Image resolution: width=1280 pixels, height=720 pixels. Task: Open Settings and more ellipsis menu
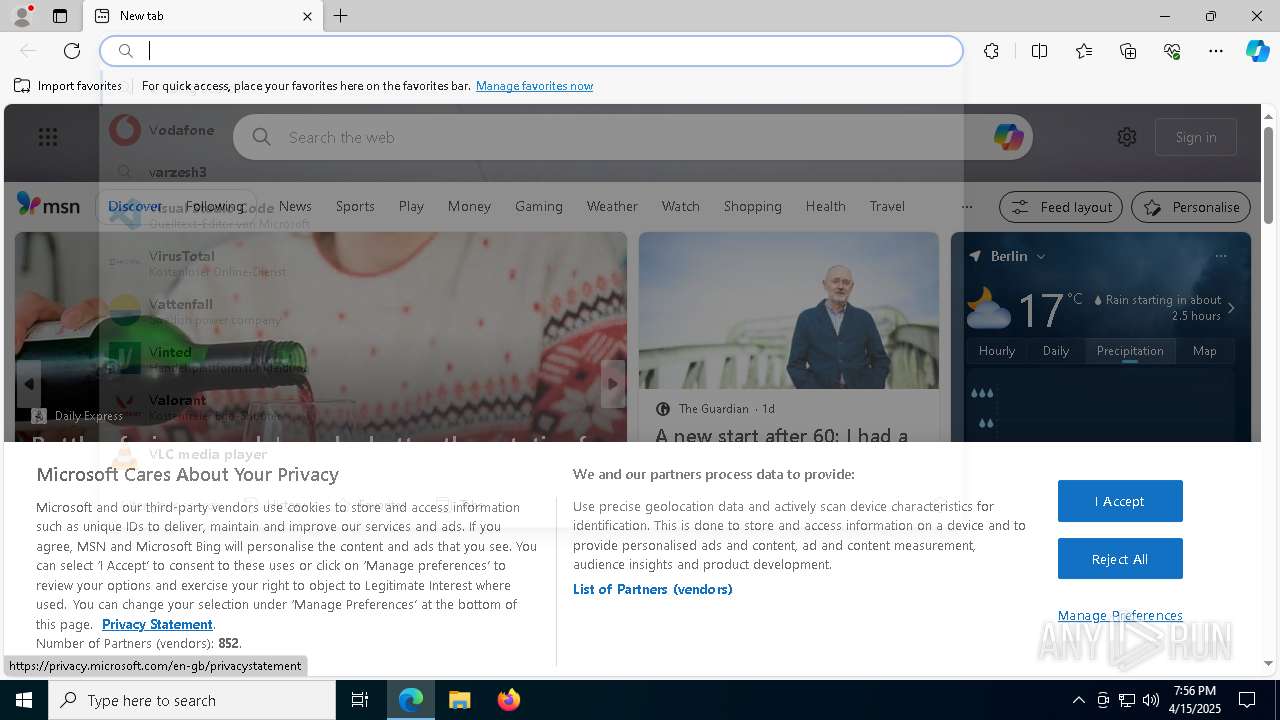[1216, 51]
